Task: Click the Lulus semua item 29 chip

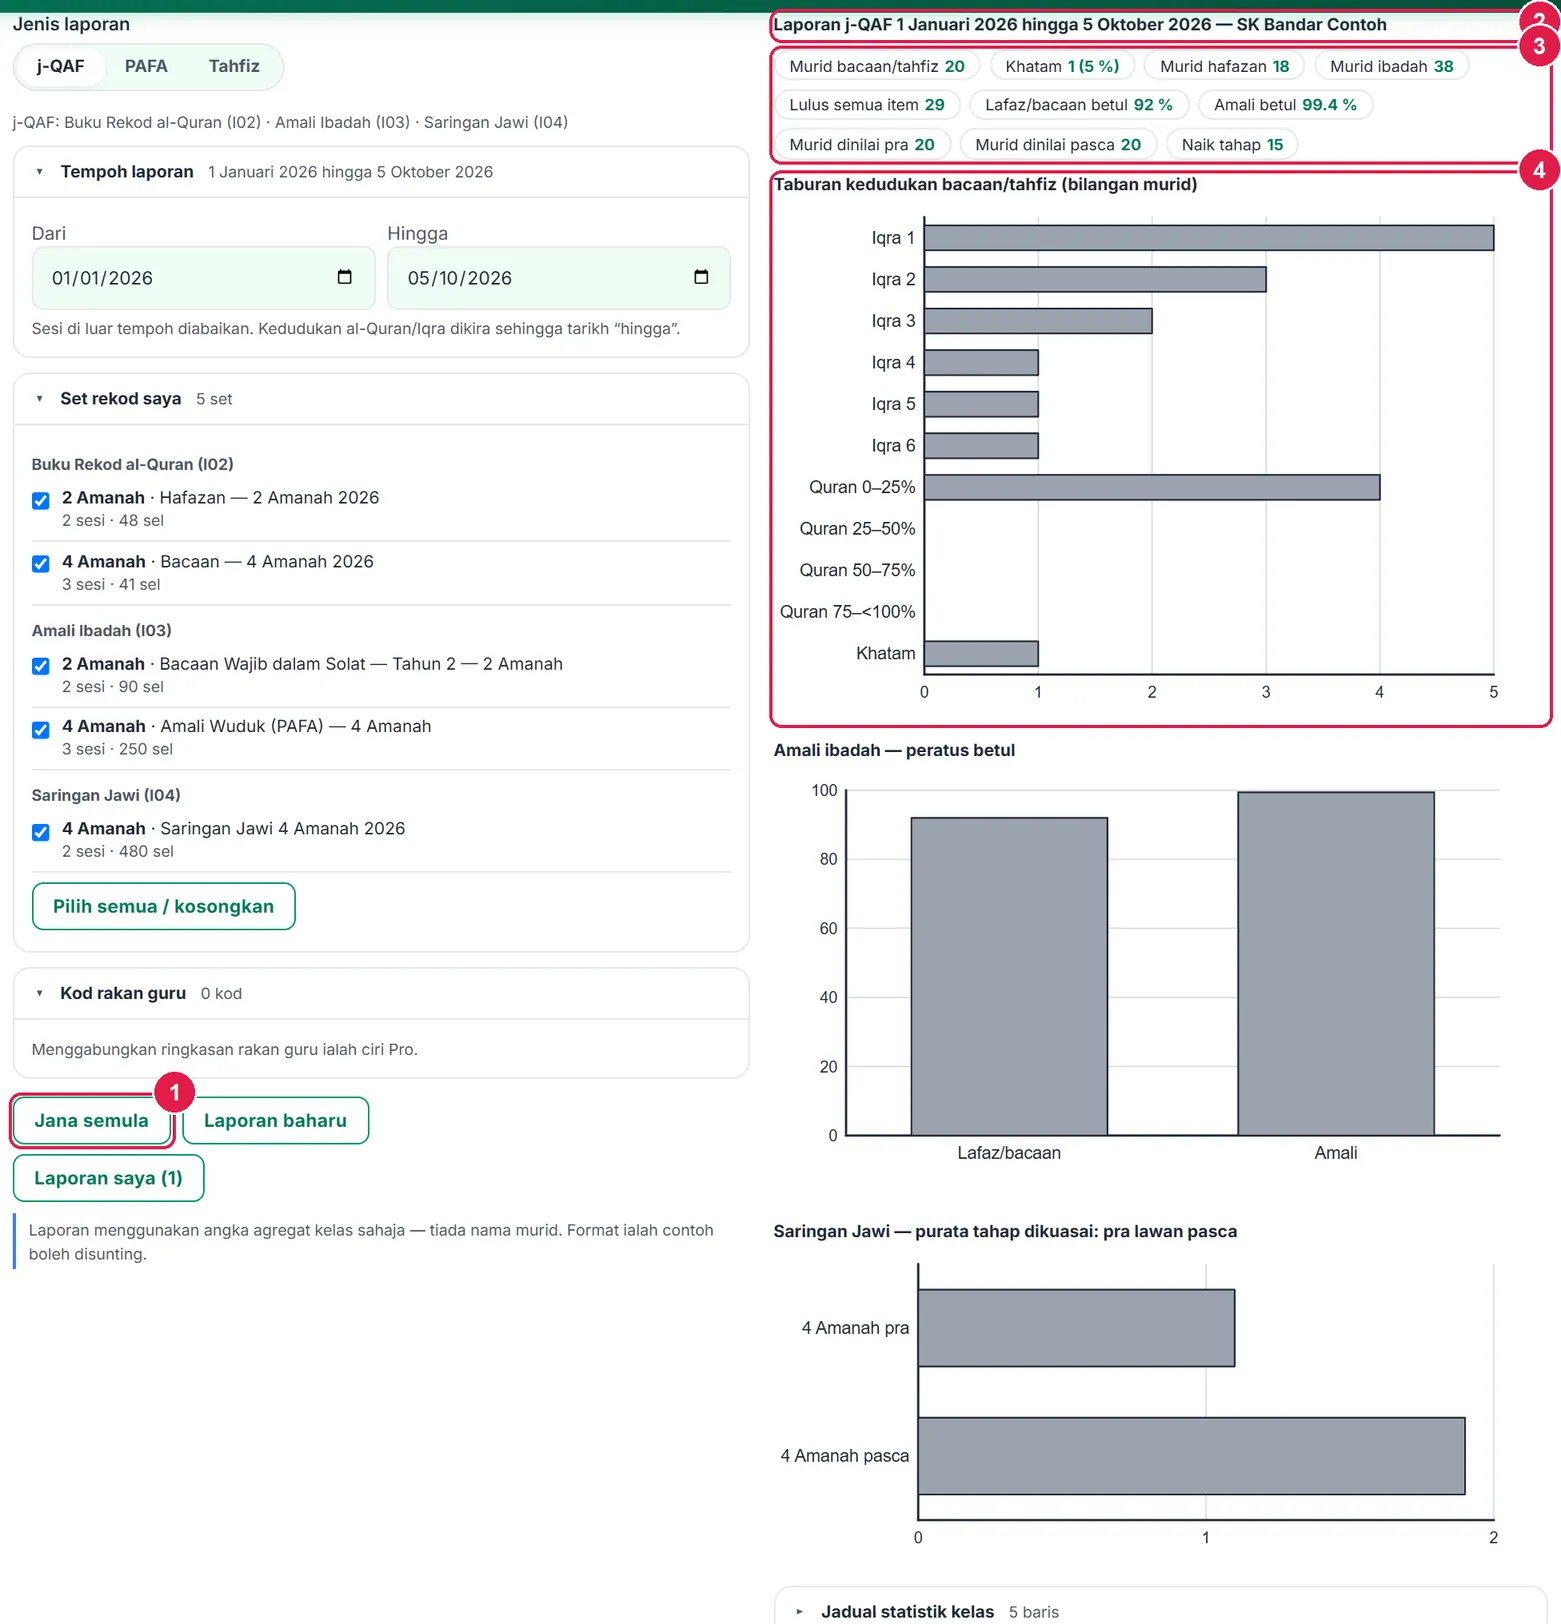Action: click(x=867, y=105)
